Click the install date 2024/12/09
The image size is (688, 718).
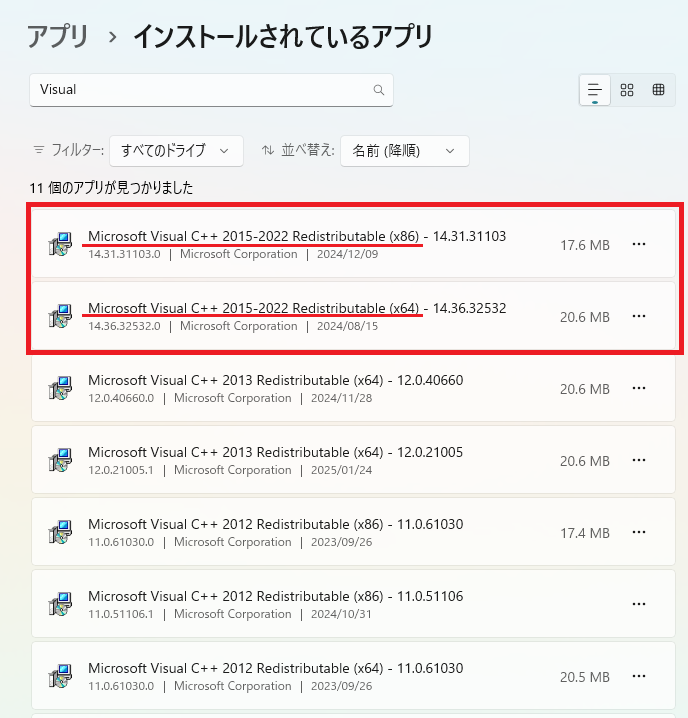point(347,254)
